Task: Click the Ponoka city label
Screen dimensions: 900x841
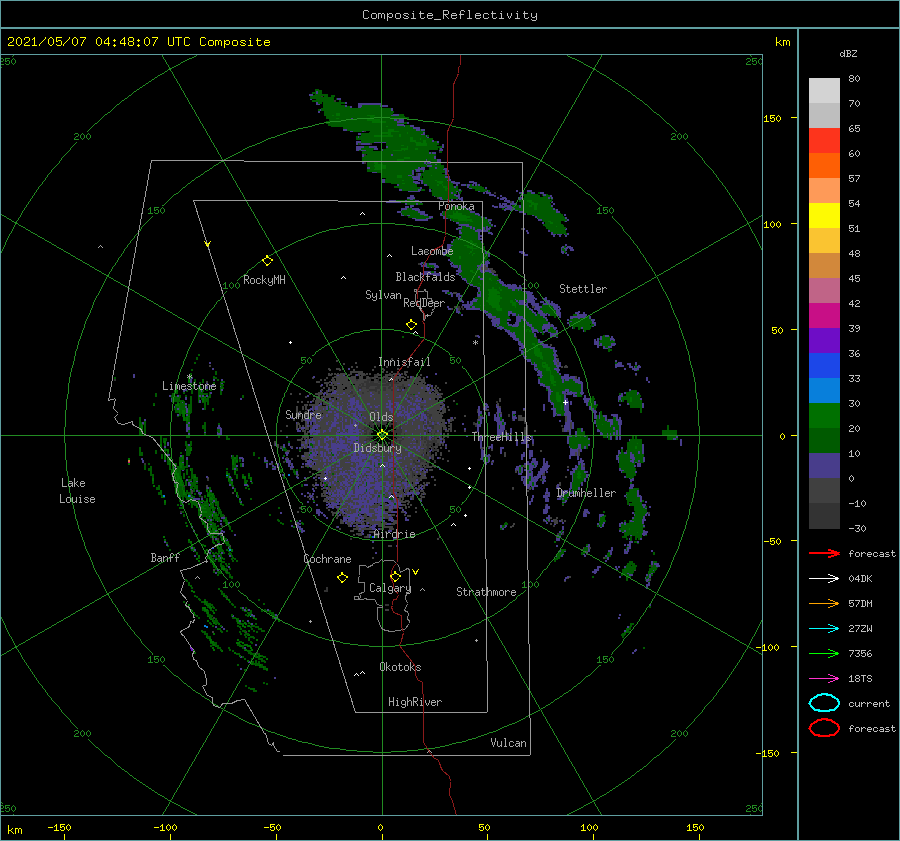Action: pyautogui.click(x=456, y=206)
